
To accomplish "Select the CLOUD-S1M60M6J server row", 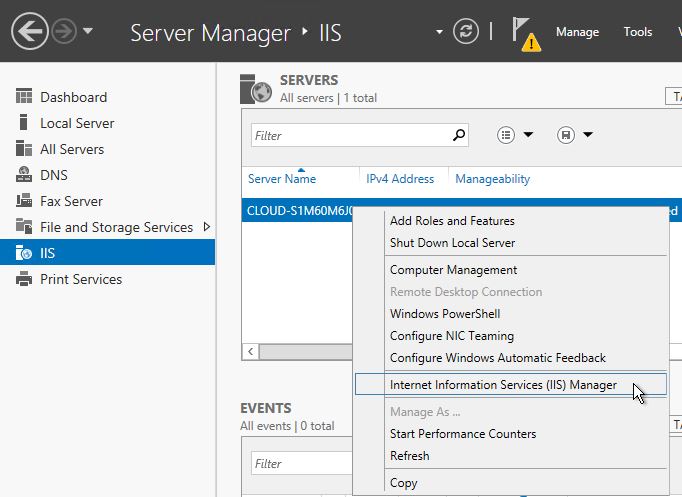I will coord(297,210).
